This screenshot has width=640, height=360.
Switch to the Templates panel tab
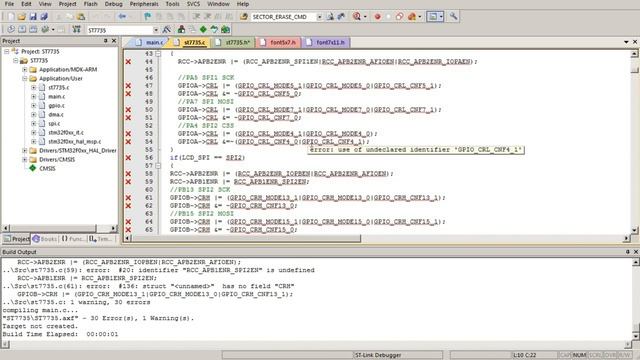coord(100,239)
